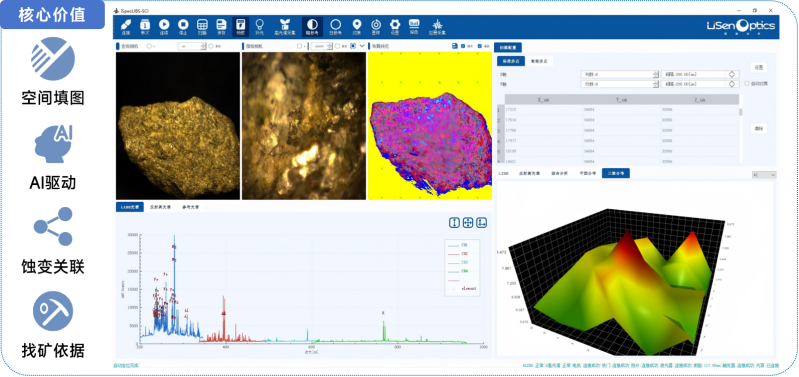Toggle the fill light bulb icon
This screenshot has width=799, height=377.
point(259,24)
